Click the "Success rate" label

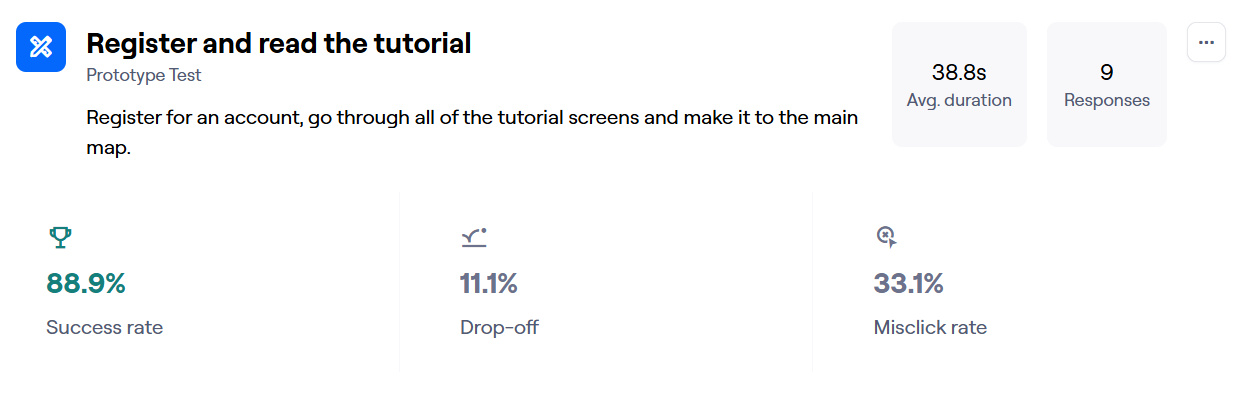coord(104,327)
